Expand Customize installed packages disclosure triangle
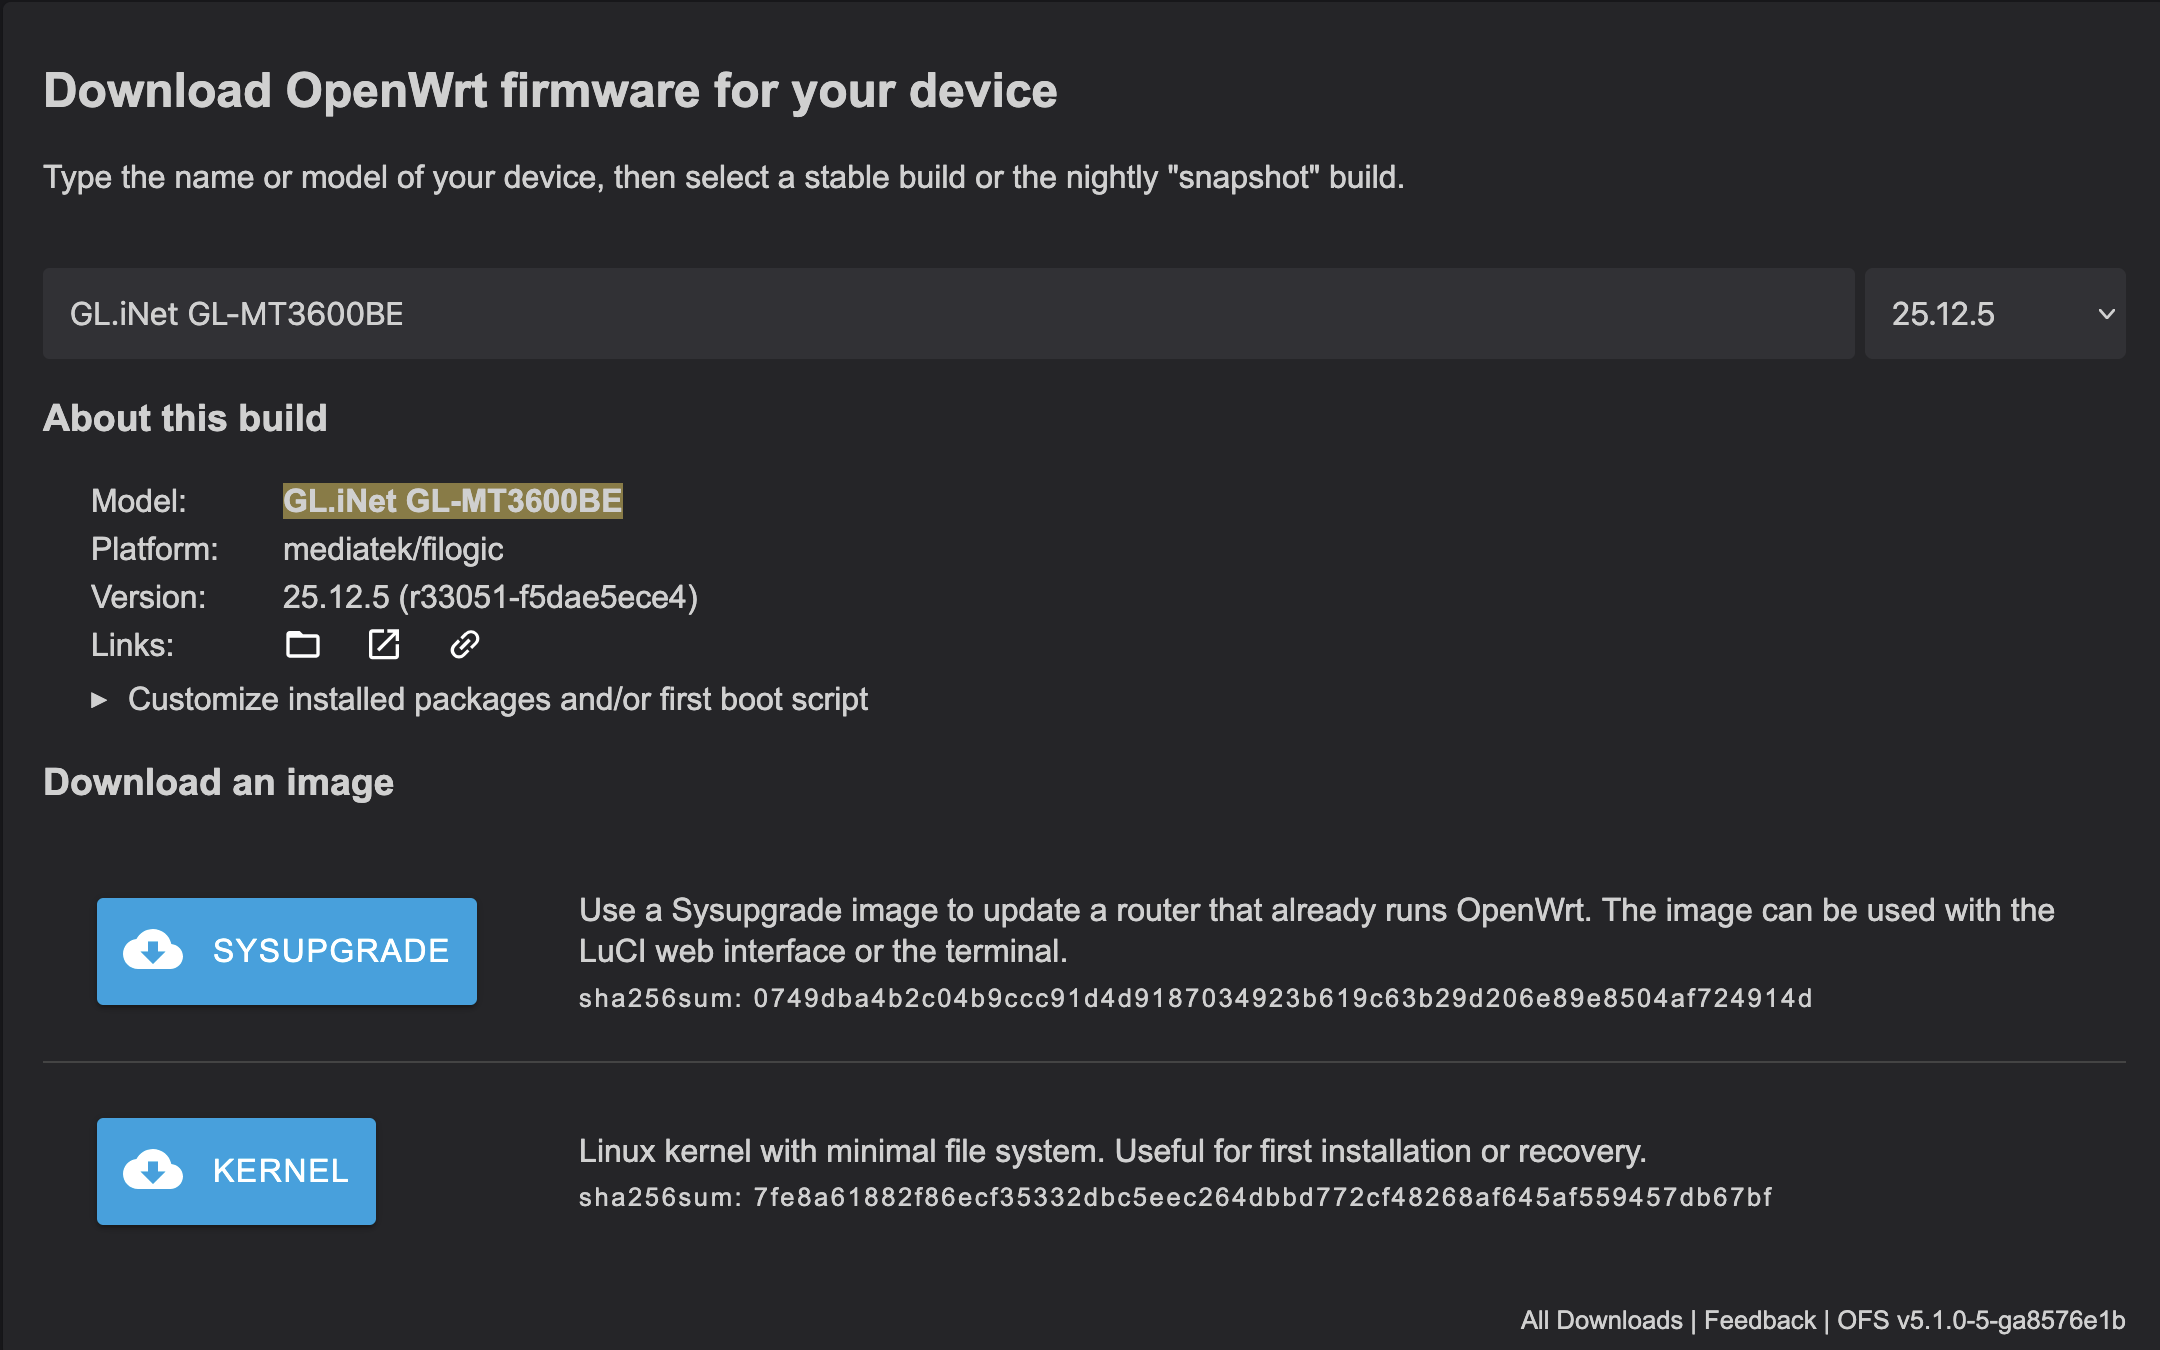 point(98,700)
